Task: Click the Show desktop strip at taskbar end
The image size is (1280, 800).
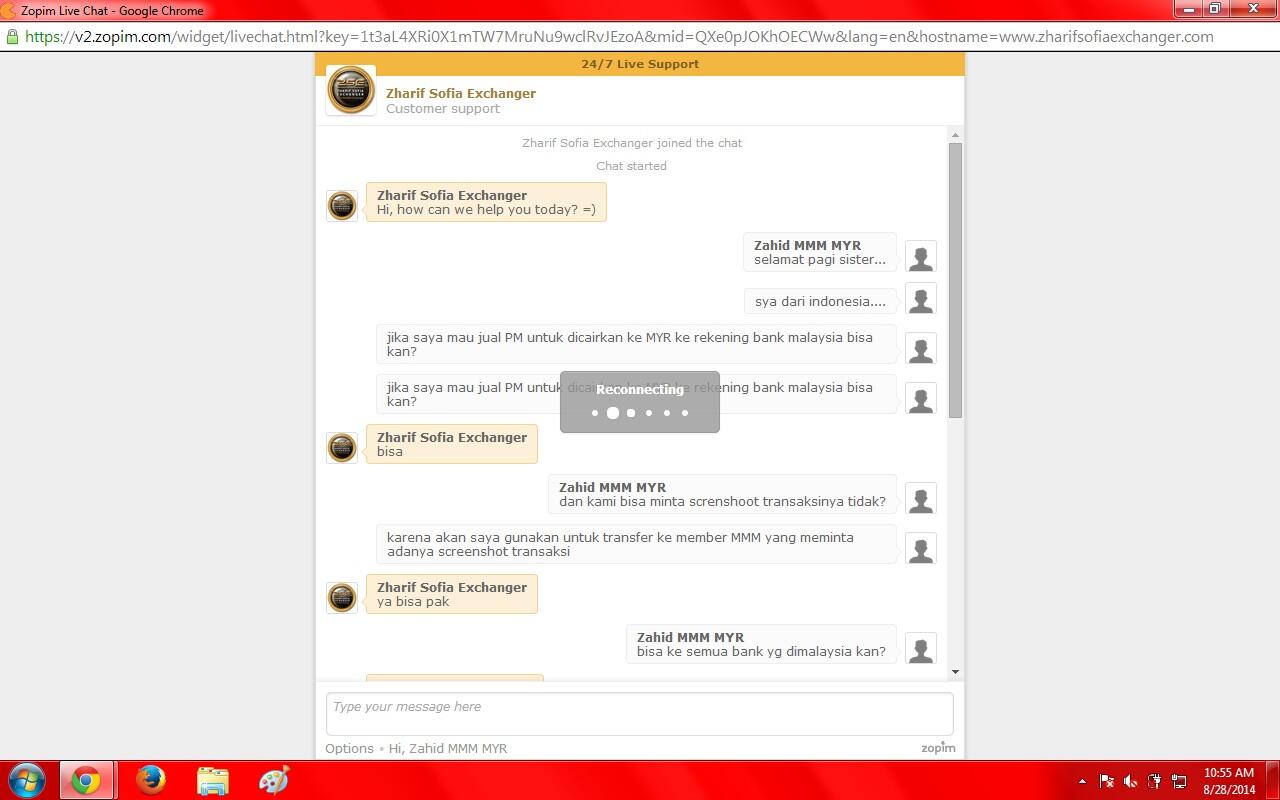Action: point(1273,780)
